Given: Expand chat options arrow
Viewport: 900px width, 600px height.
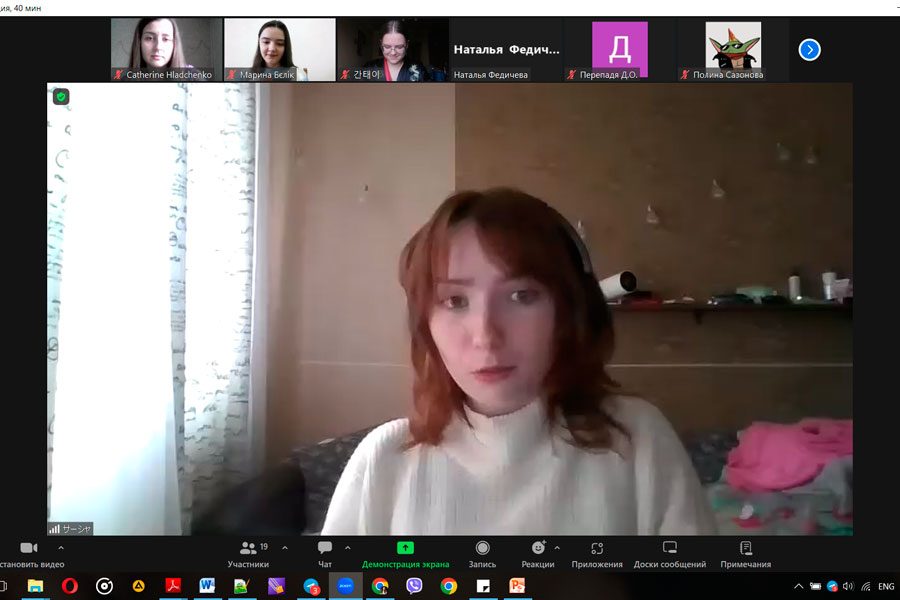Looking at the screenshot, I should [x=347, y=548].
